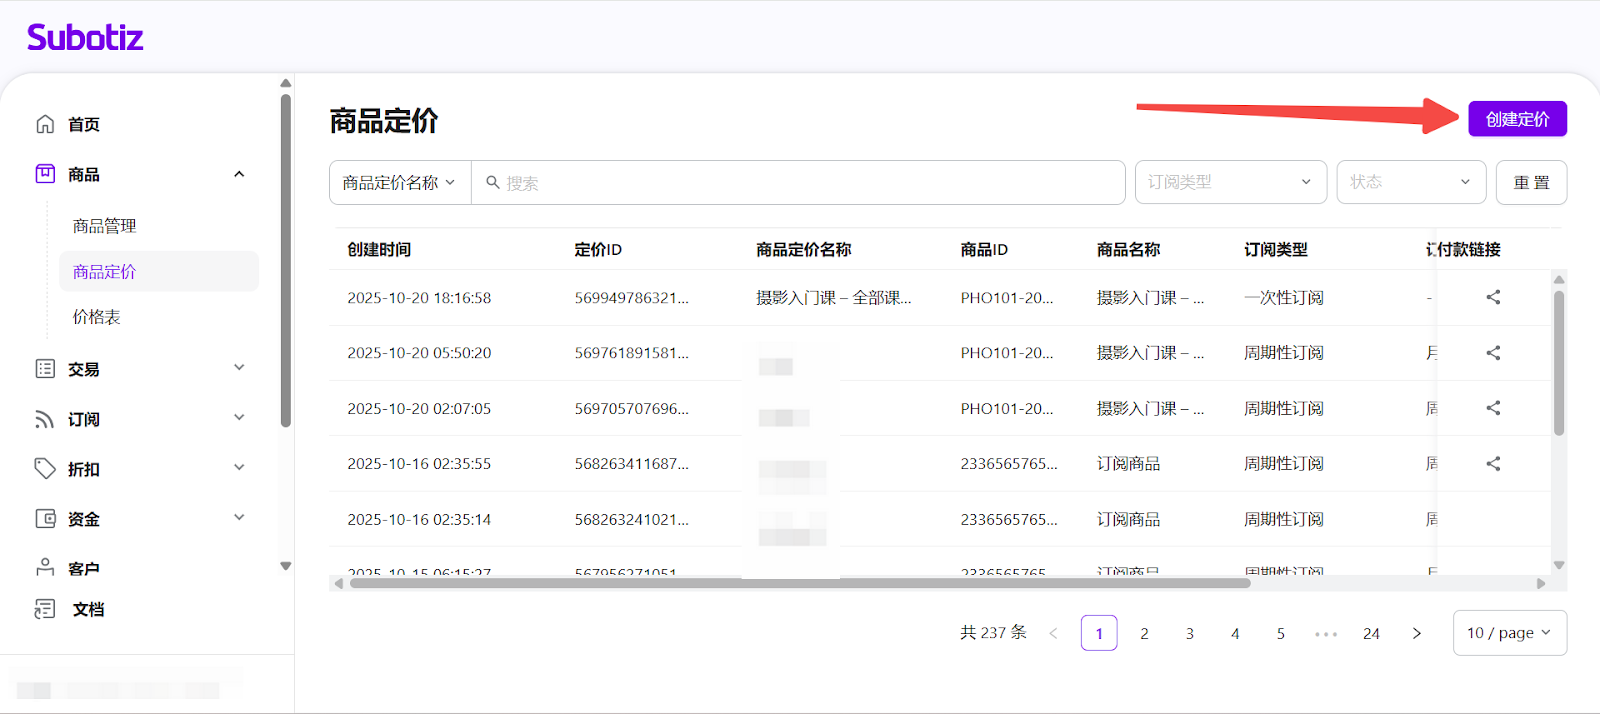Click the subscription feed icon

(45, 419)
